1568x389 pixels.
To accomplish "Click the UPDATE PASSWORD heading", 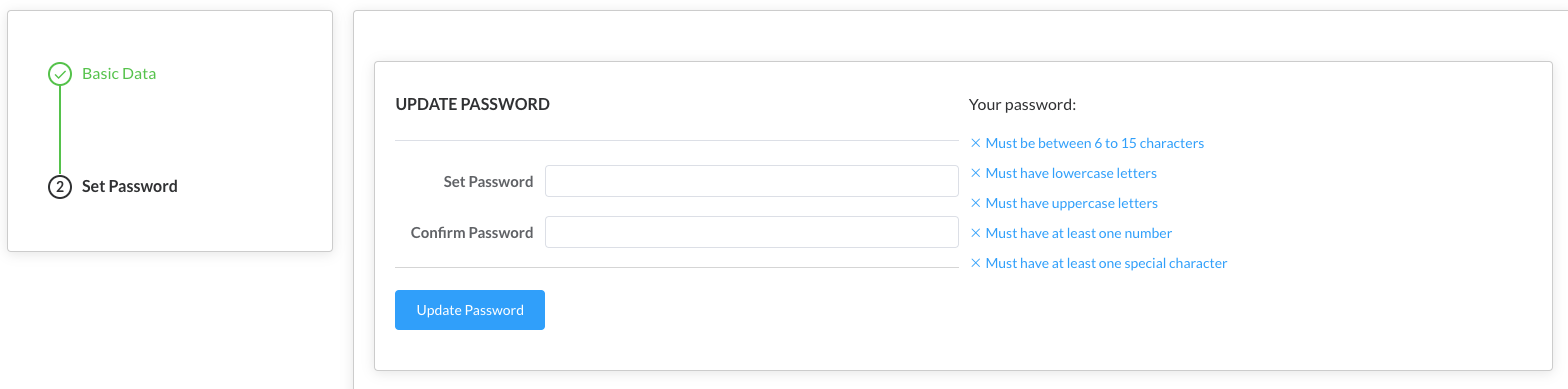I will (x=472, y=104).
